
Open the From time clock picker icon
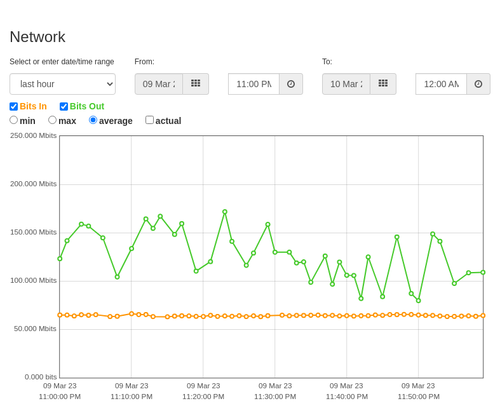pyautogui.click(x=291, y=84)
